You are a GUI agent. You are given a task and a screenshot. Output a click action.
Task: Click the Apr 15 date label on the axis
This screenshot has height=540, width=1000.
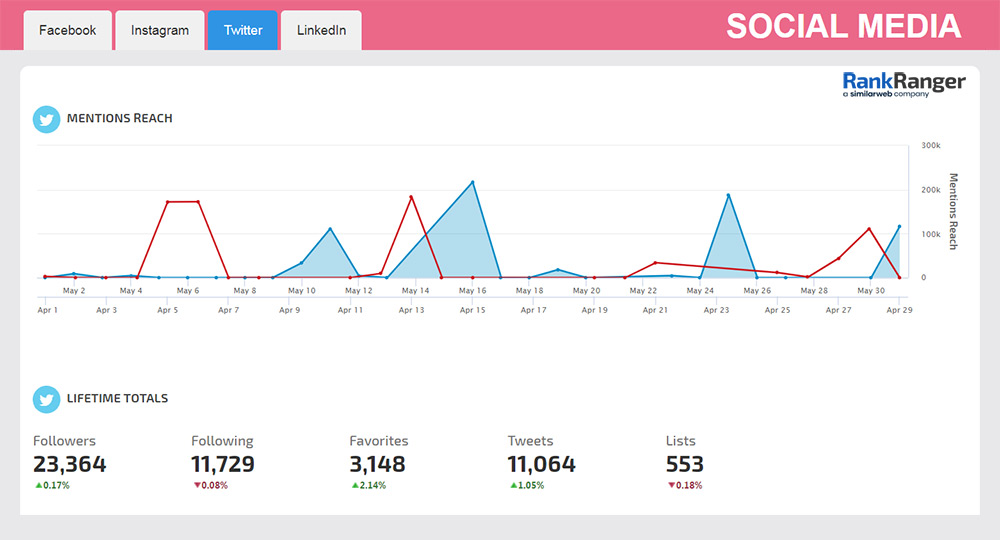click(x=472, y=310)
